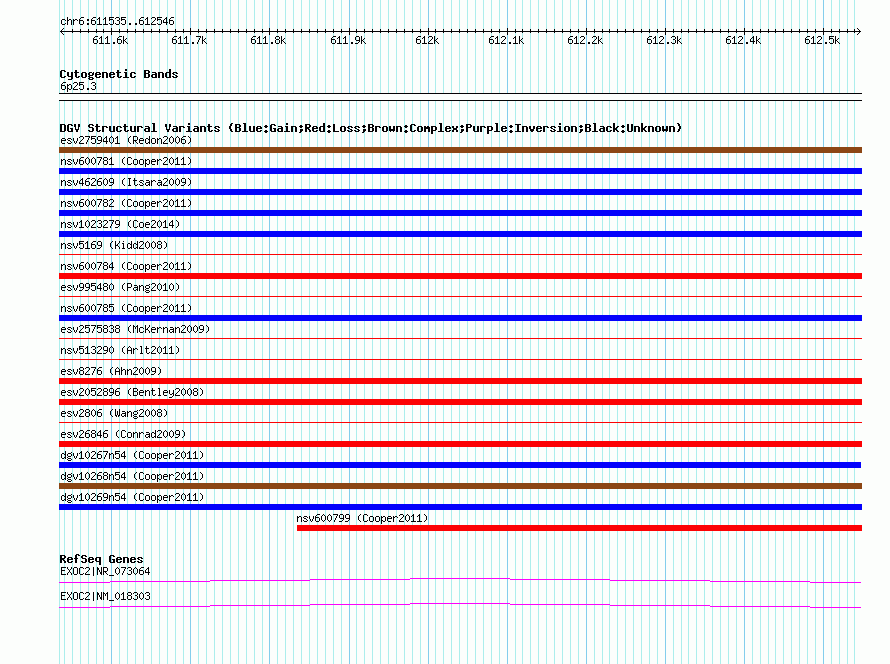Open the nsv5169 (Kidd2008) variant label
The image size is (890, 664).
[114, 245]
